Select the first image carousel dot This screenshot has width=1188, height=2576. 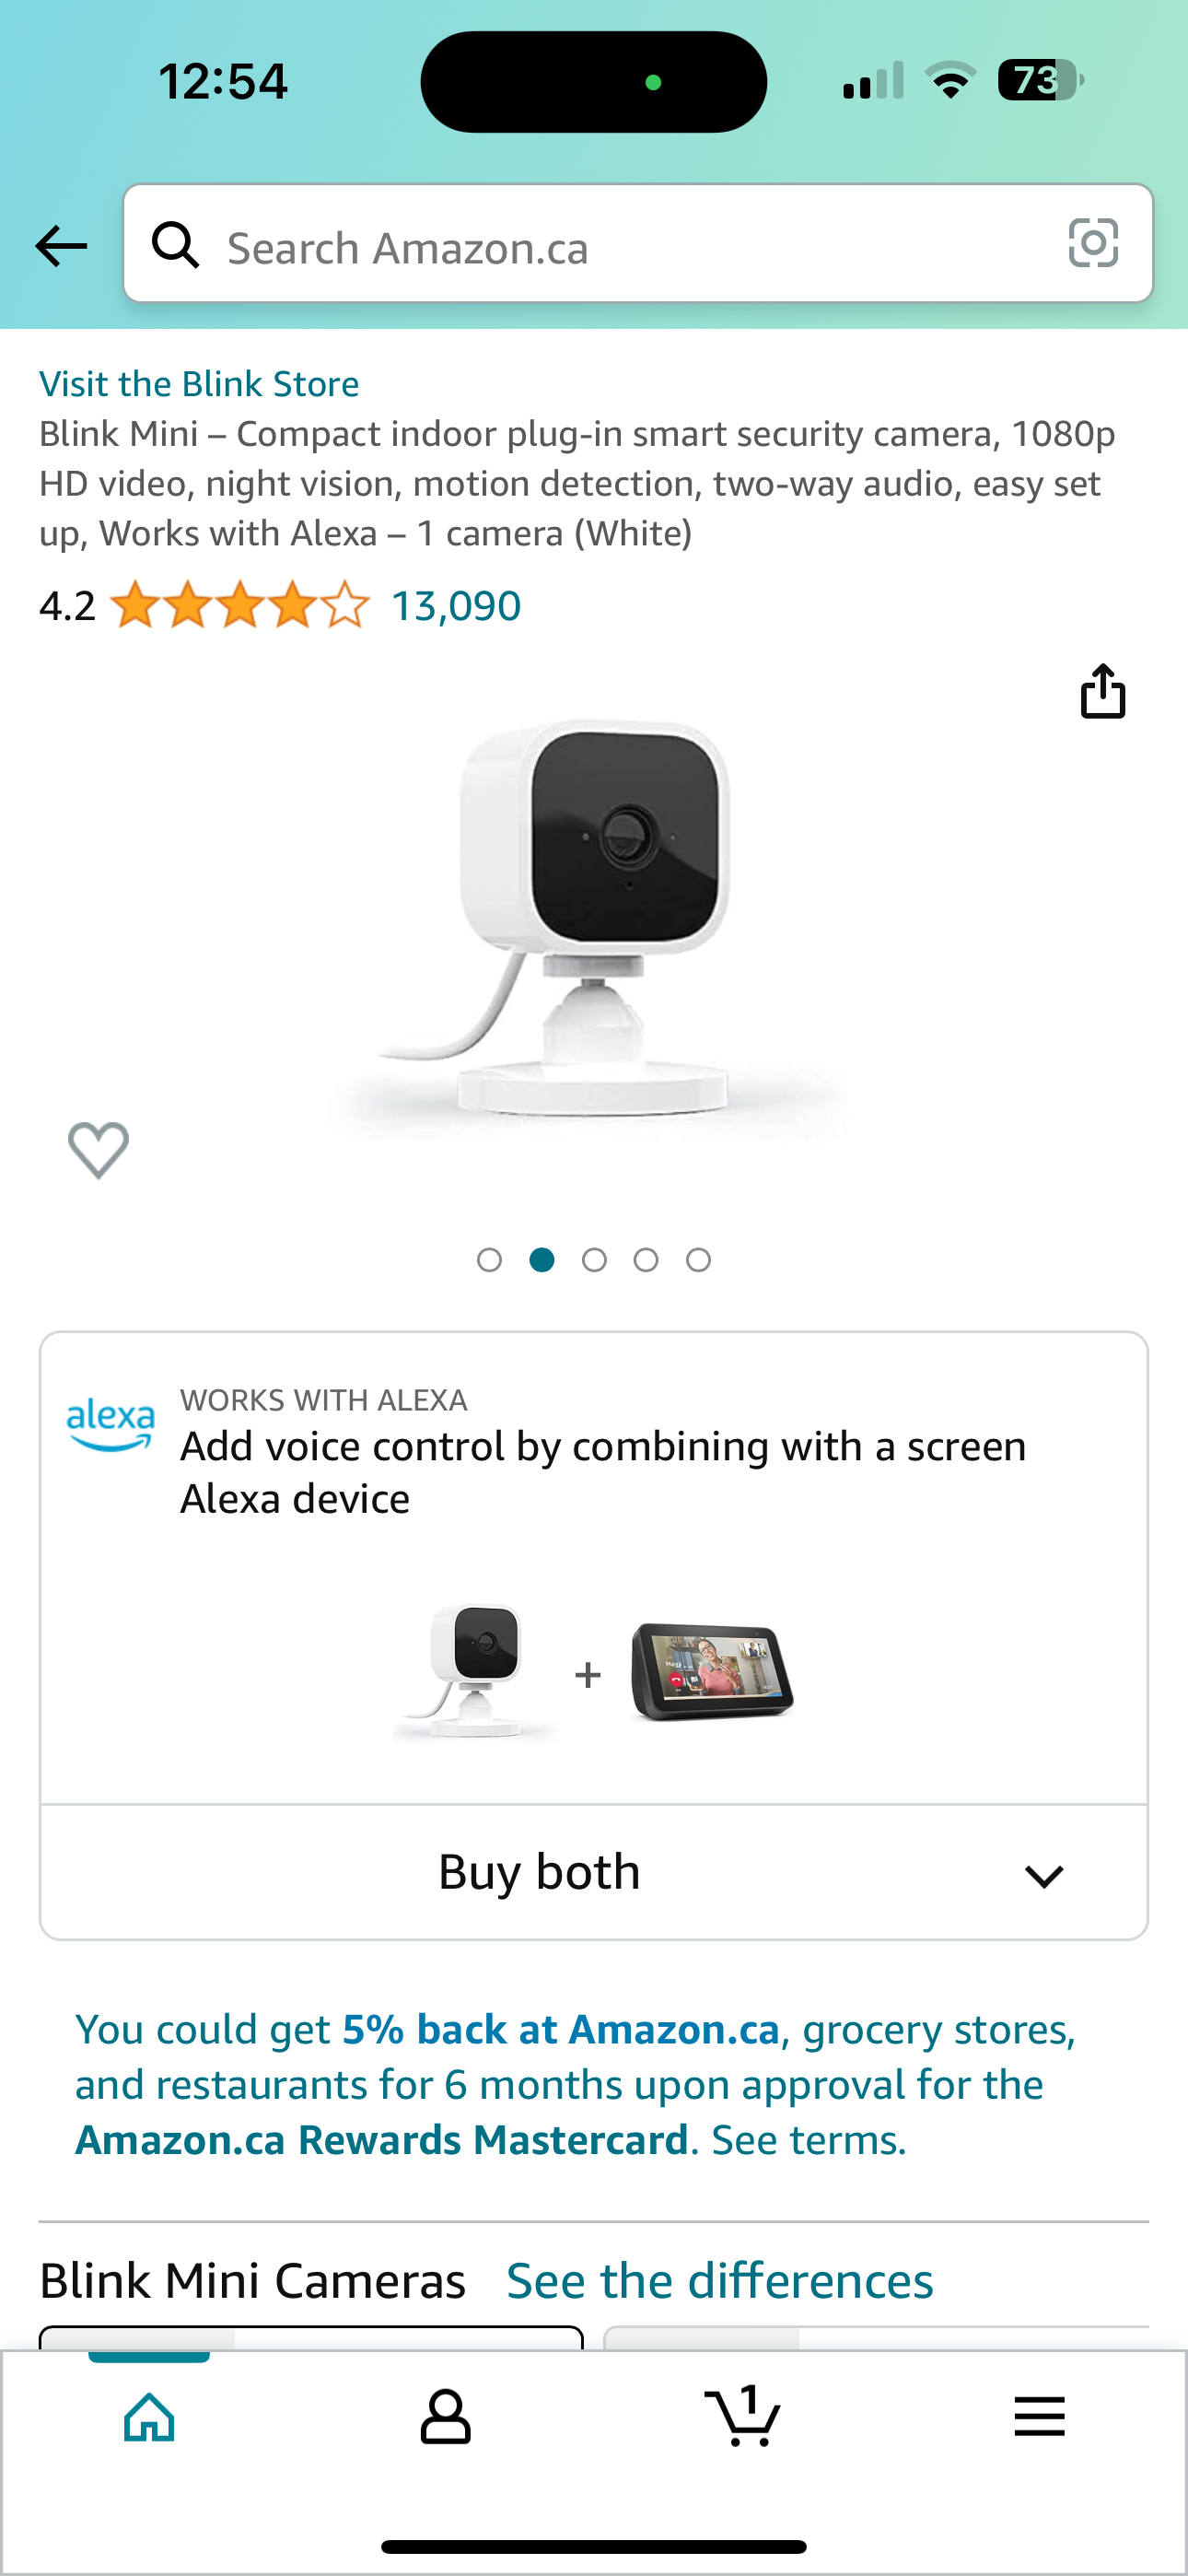click(x=489, y=1260)
